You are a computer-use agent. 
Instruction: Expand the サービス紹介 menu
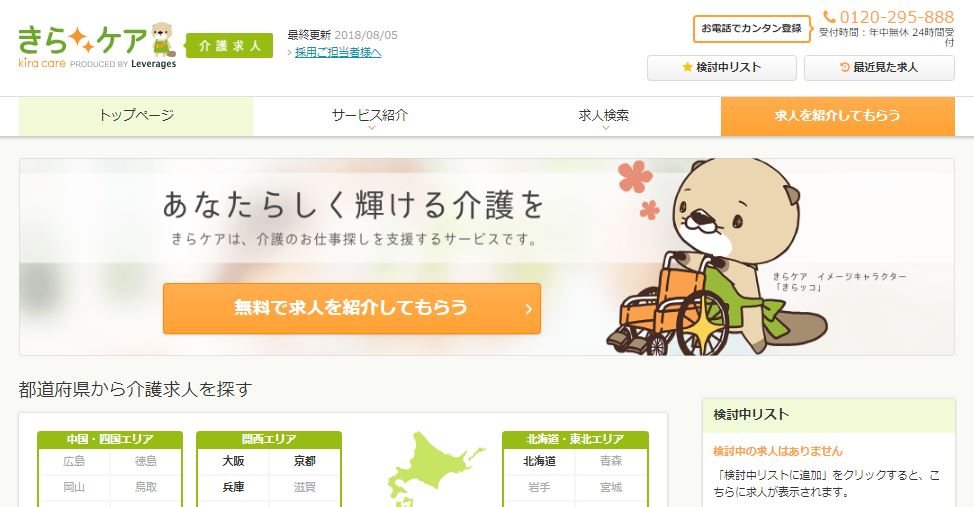tap(370, 116)
